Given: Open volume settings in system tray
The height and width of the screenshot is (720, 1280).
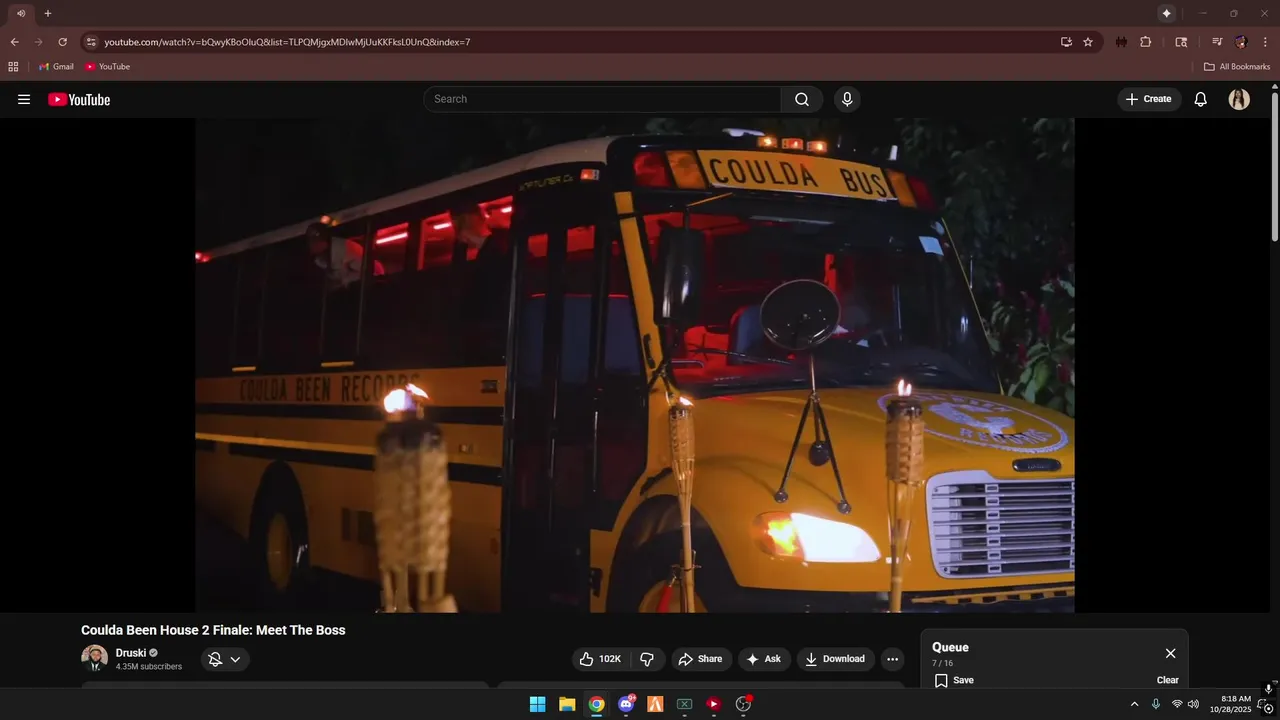Looking at the screenshot, I should (1193, 704).
